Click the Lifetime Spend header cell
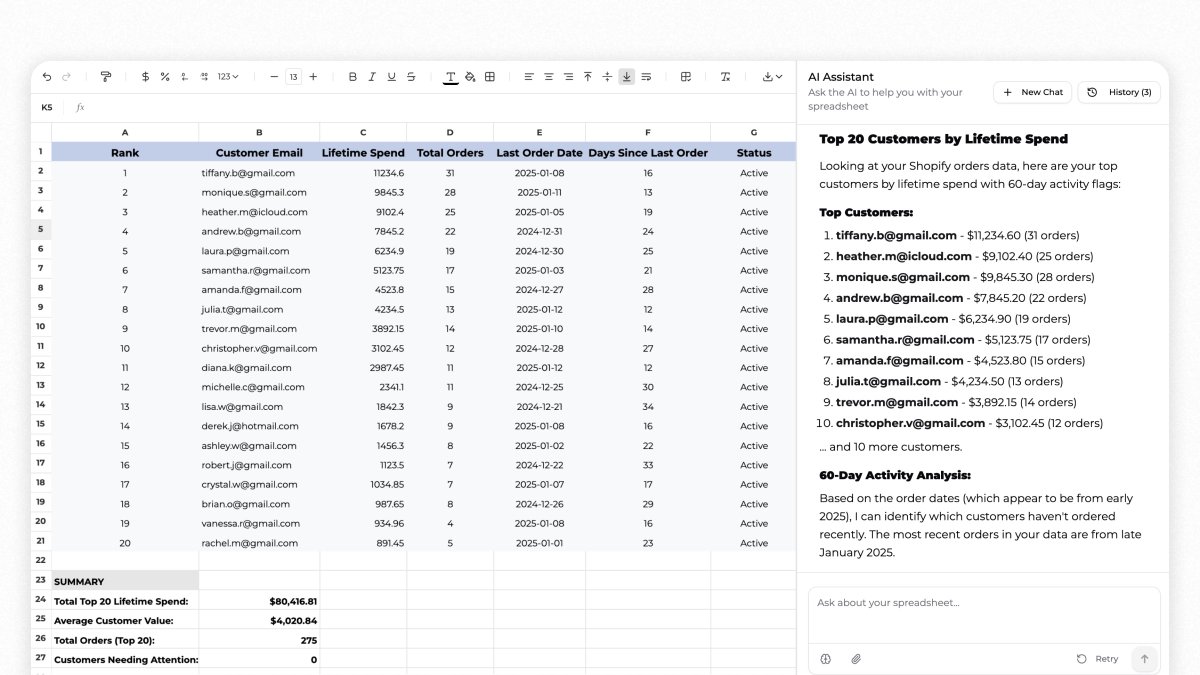The width and height of the screenshot is (1200, 675). 363,153
